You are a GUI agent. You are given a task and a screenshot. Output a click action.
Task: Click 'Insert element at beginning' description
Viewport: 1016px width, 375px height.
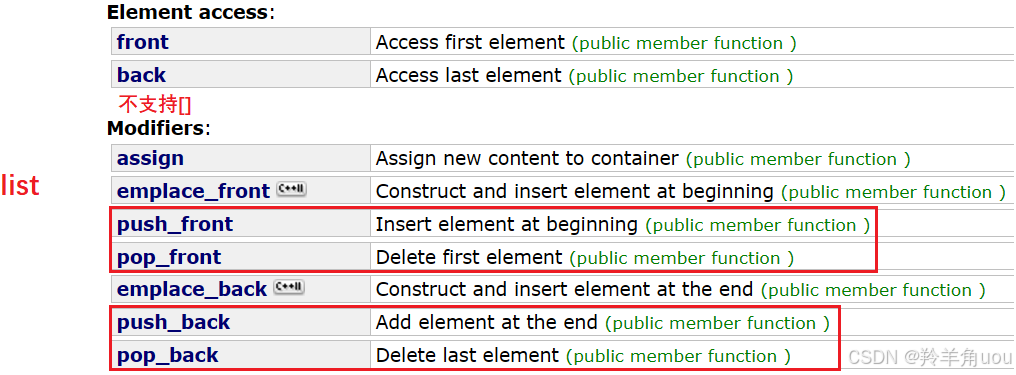point(507,225)
